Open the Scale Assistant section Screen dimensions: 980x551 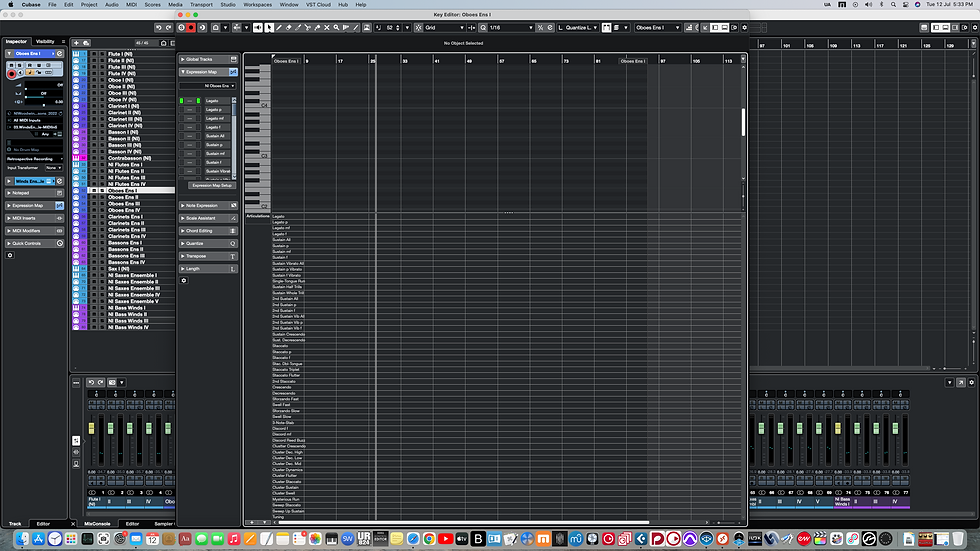point(208,218)
